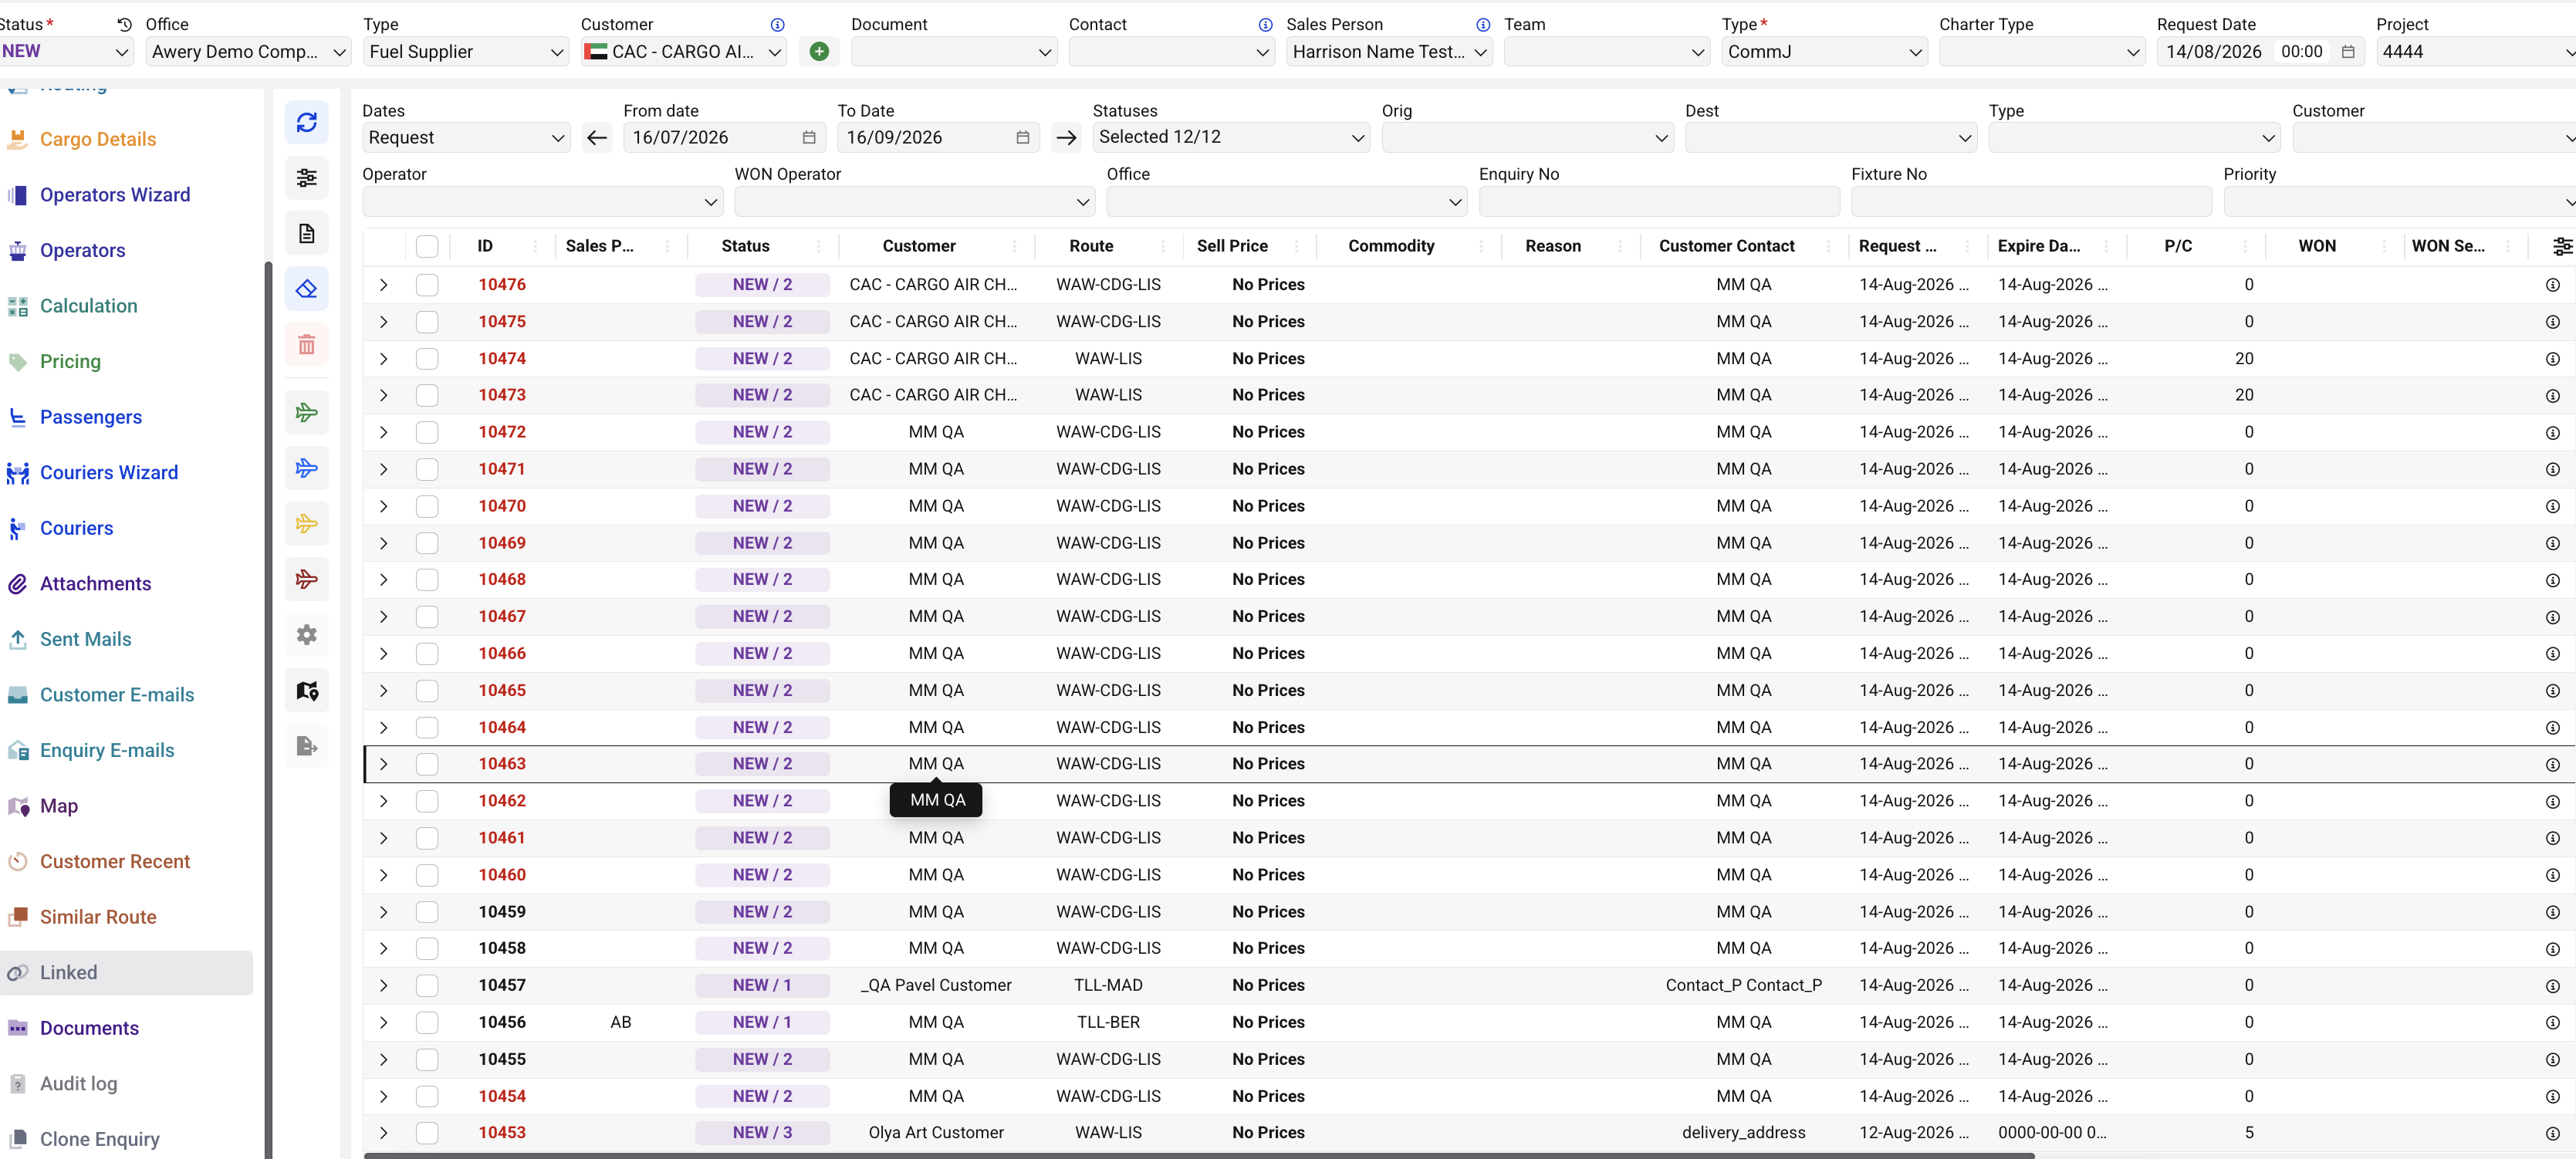Select the eraser clear icon in toolbar

(306, 289)
